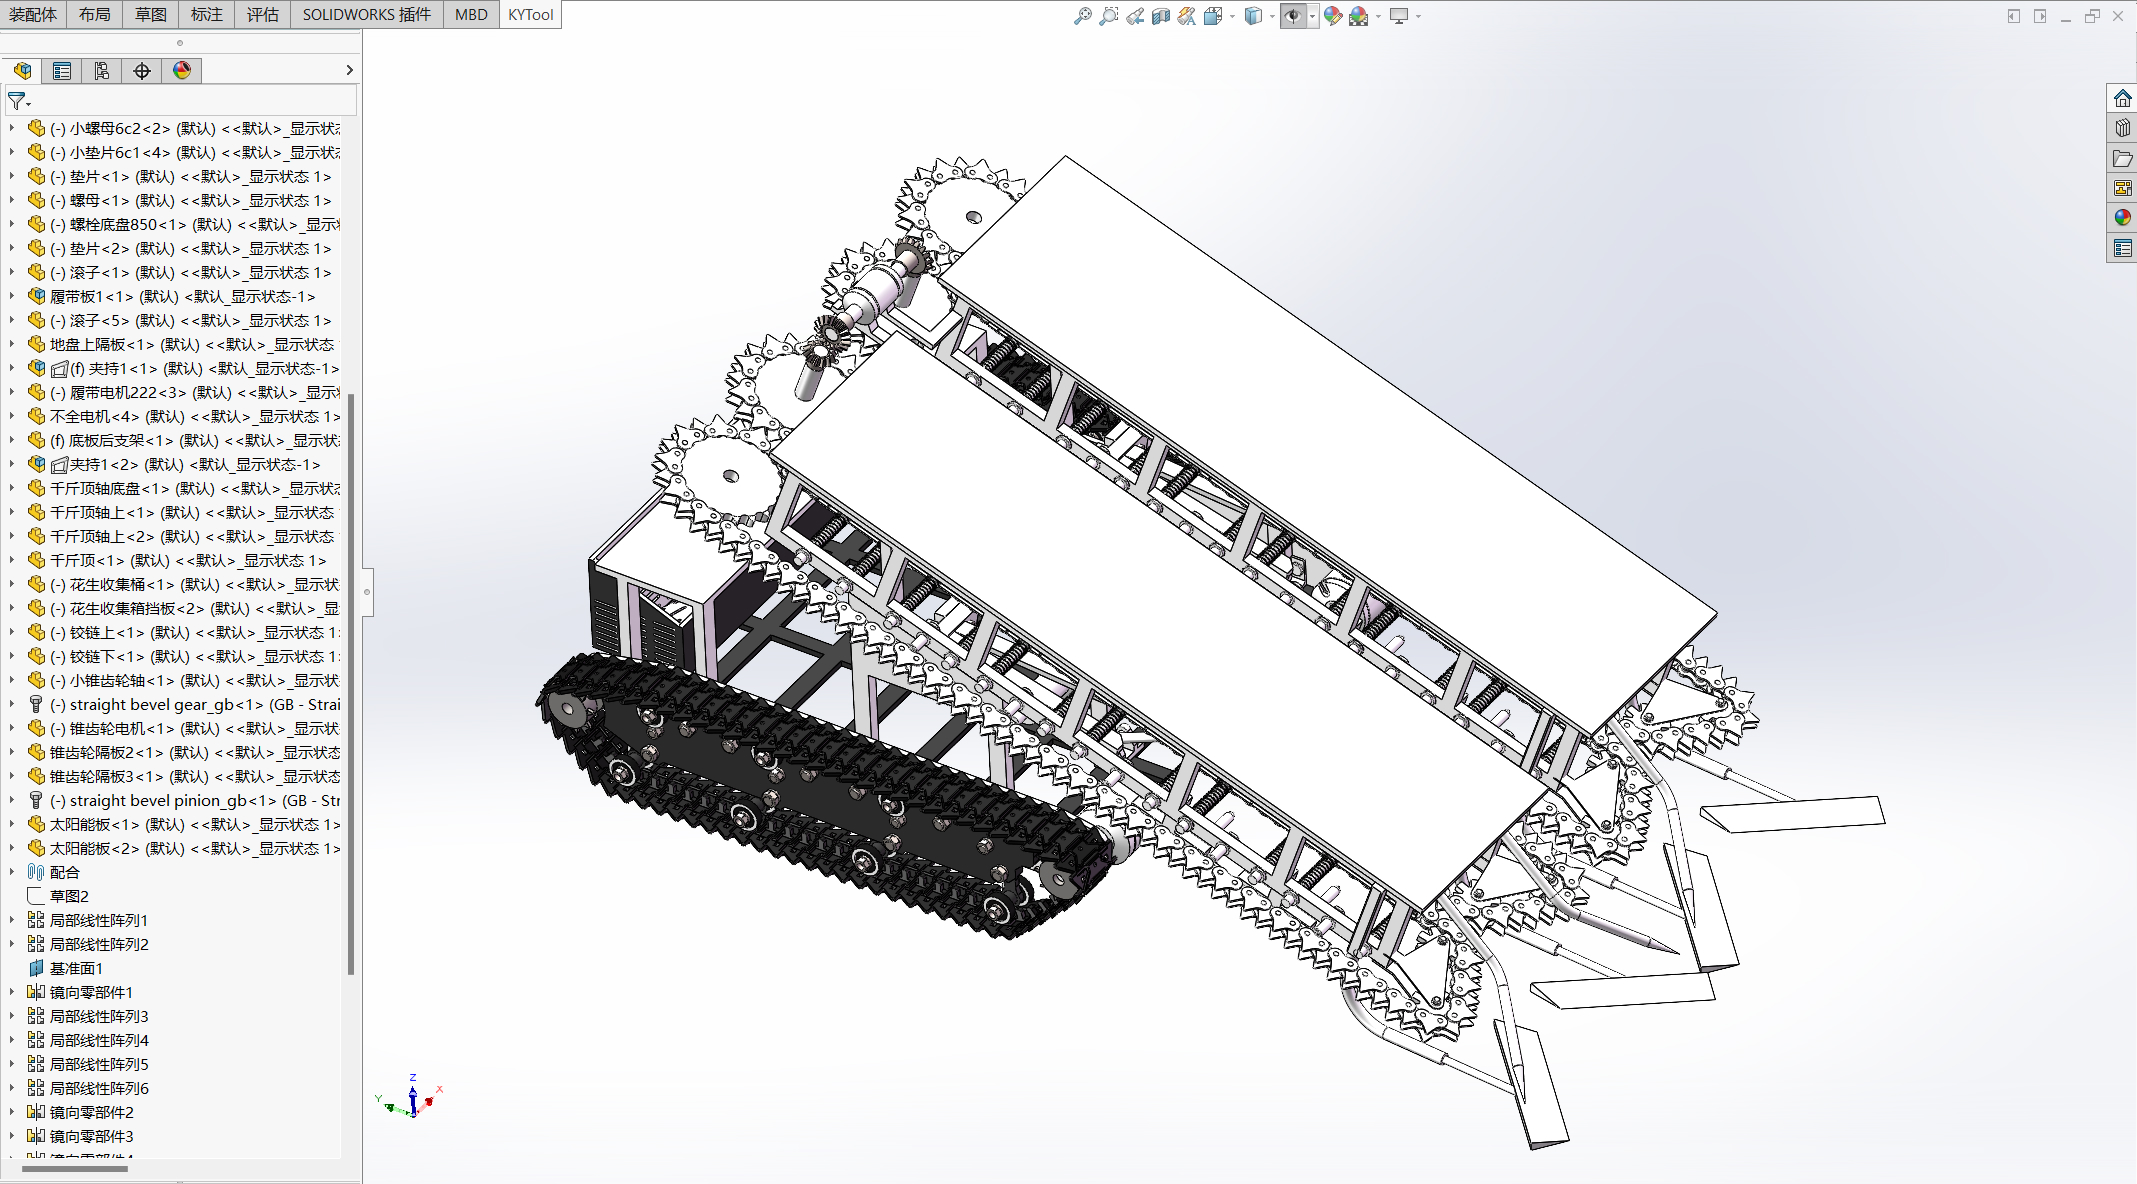Open the feature tree filter funnel
Image resolution: width=2137 pixels, height=1184 pixels.
coord(18,101)
